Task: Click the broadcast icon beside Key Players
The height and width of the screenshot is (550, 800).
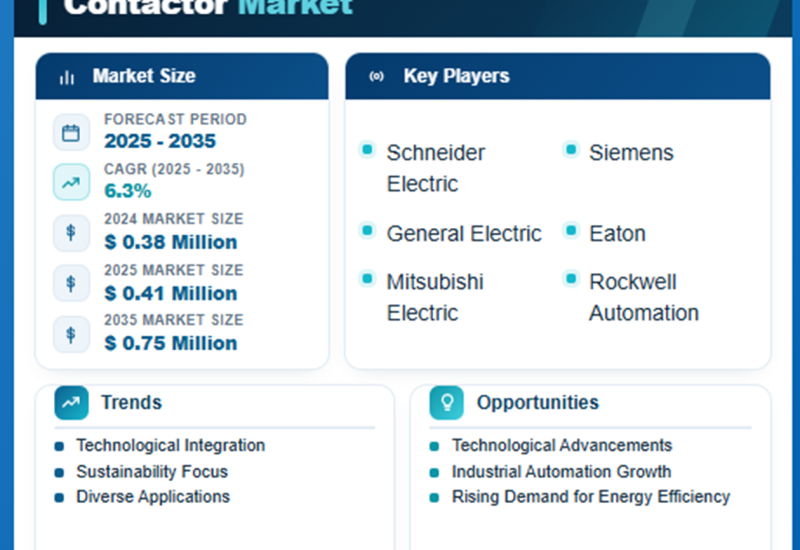Action: pyautogui.click(x=377, y=77)
